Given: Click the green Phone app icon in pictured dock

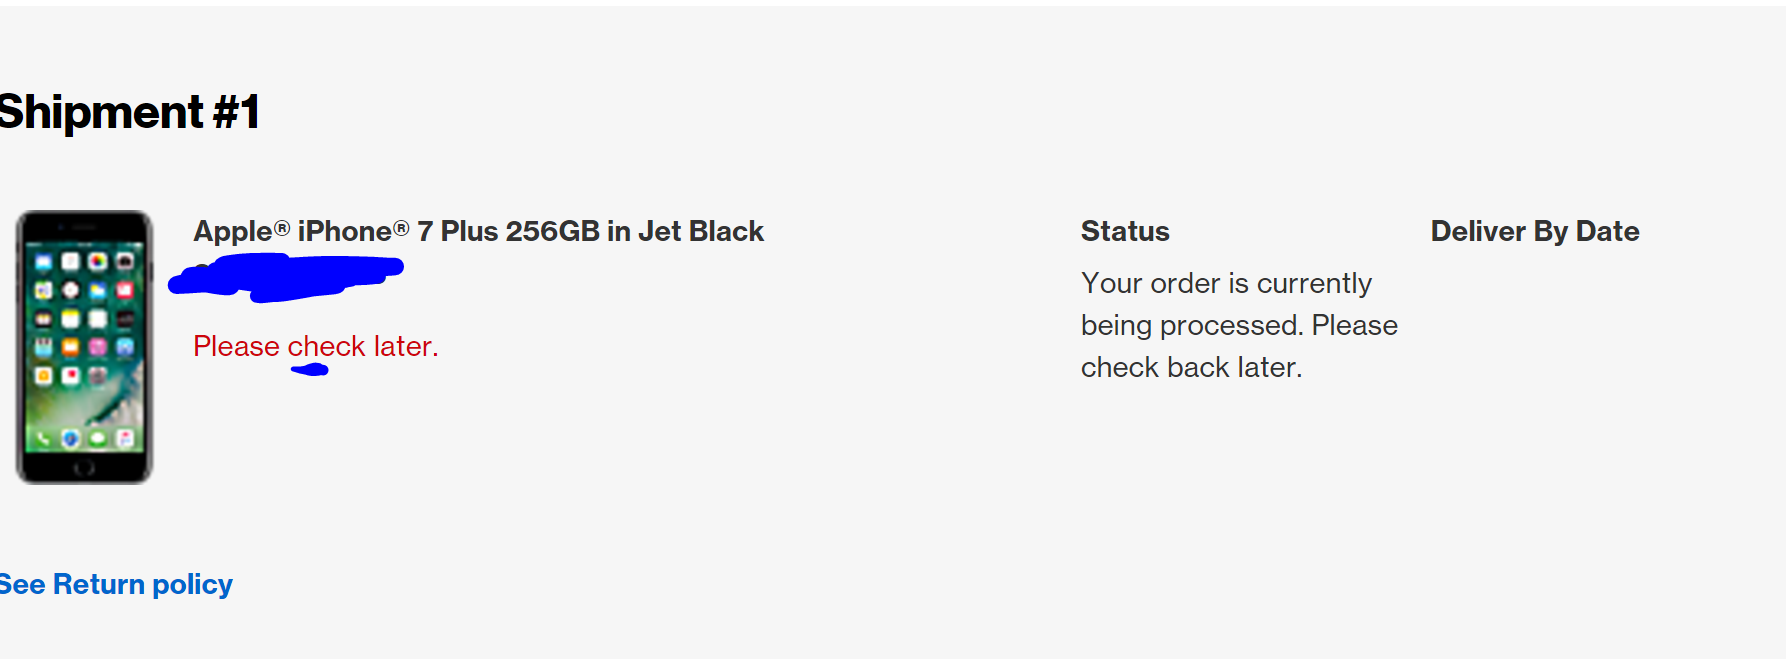Looking at the screenshot, I should coord(43,438).
